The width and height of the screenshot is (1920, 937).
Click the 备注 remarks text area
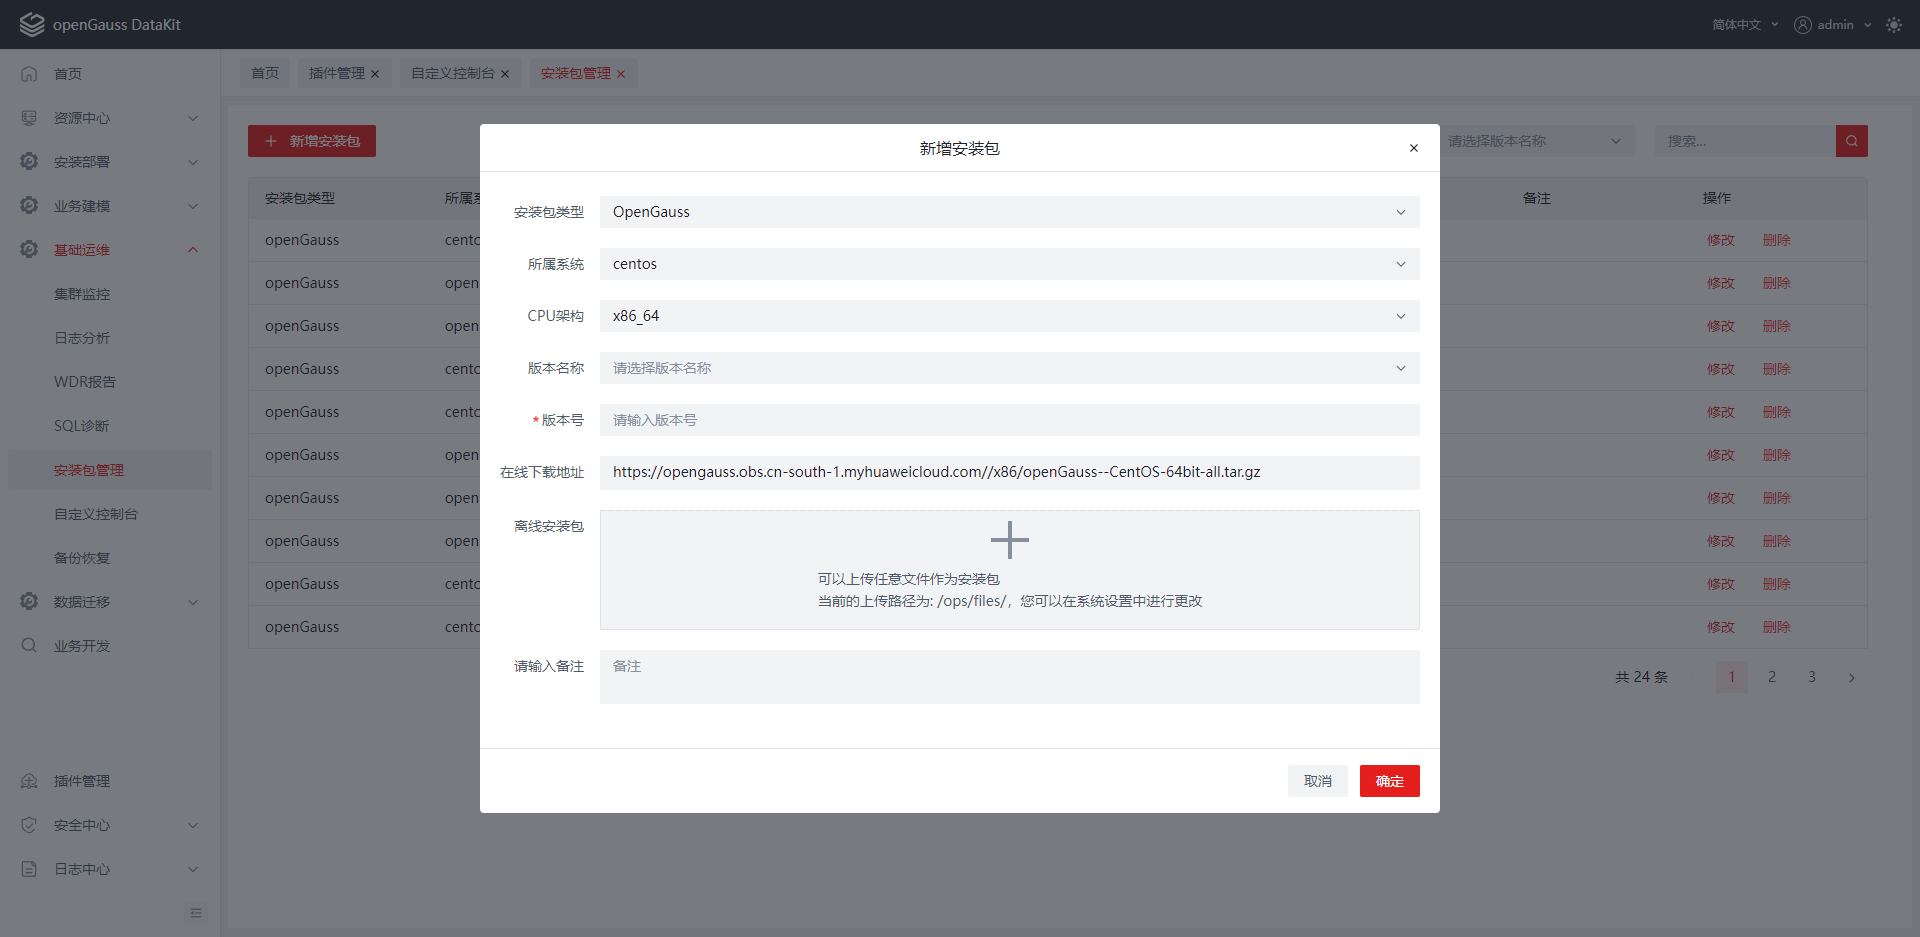pos(1009,677)
